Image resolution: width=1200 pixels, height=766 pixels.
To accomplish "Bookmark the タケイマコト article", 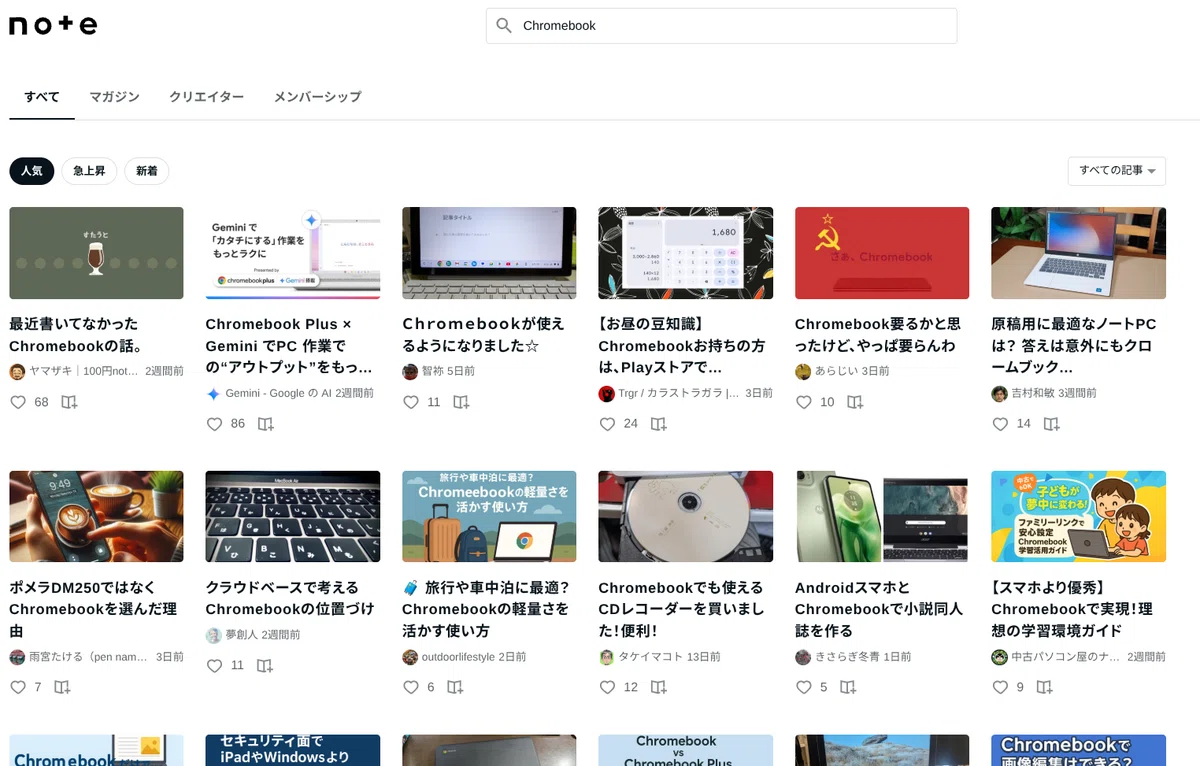I will click(x=658, y=688).
